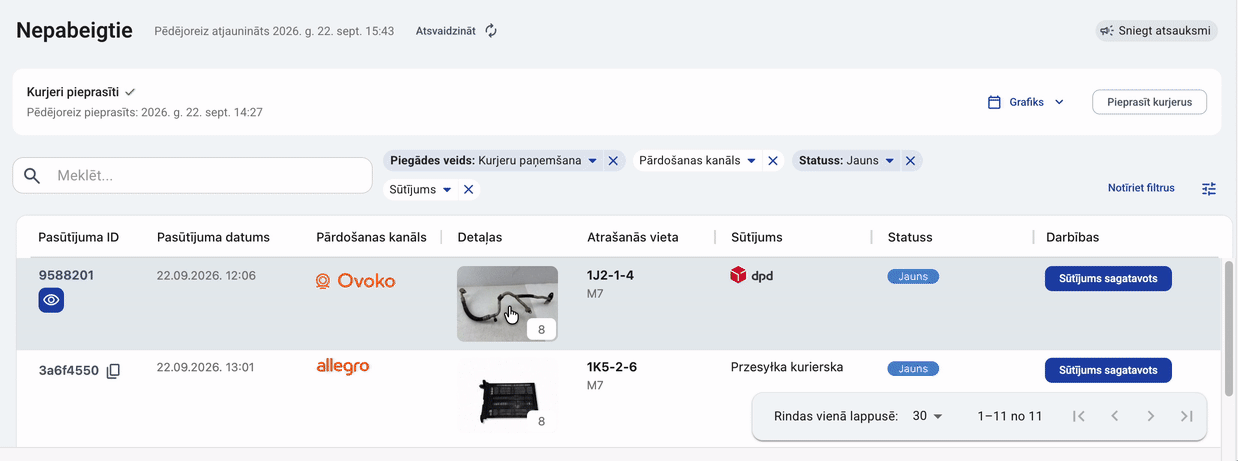Screen dimensions: 1238x461
Task: Go to the next page
Action: (x=1151, y=416)
